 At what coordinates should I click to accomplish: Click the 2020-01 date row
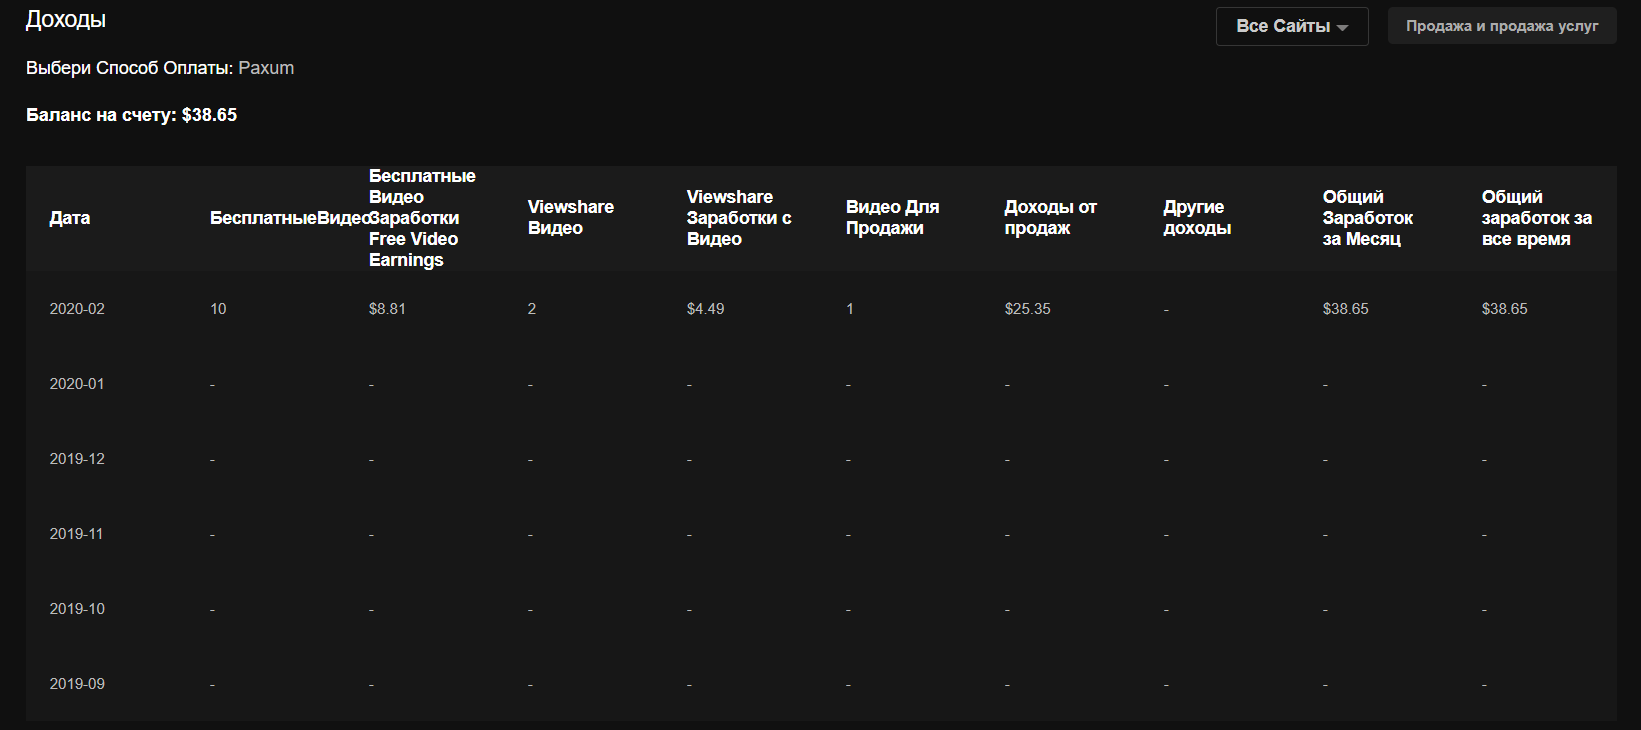coord(77,384)
